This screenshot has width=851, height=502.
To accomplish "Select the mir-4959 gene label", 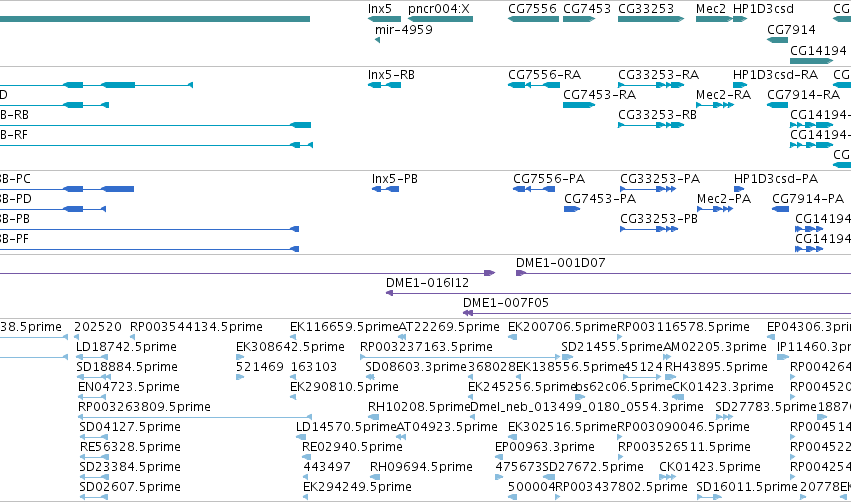I will tap(404, 30).
